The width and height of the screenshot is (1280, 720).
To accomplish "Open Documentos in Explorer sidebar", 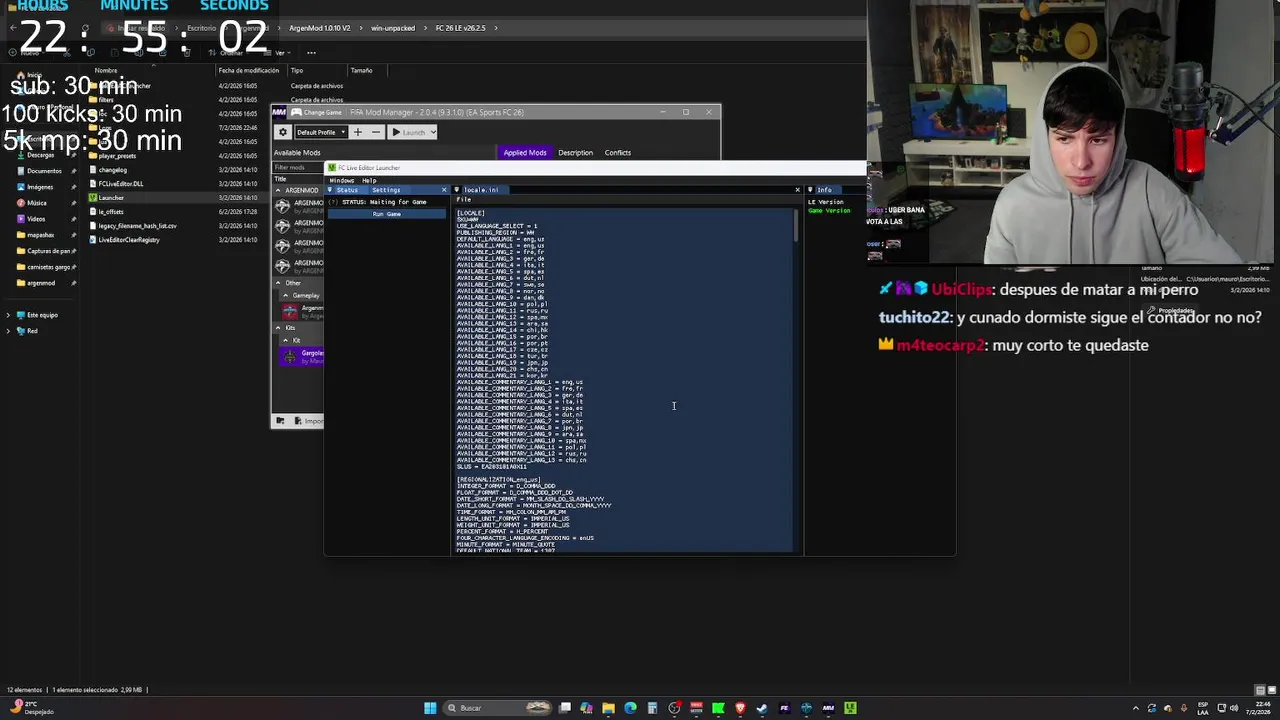I will (x=43, y=171).
